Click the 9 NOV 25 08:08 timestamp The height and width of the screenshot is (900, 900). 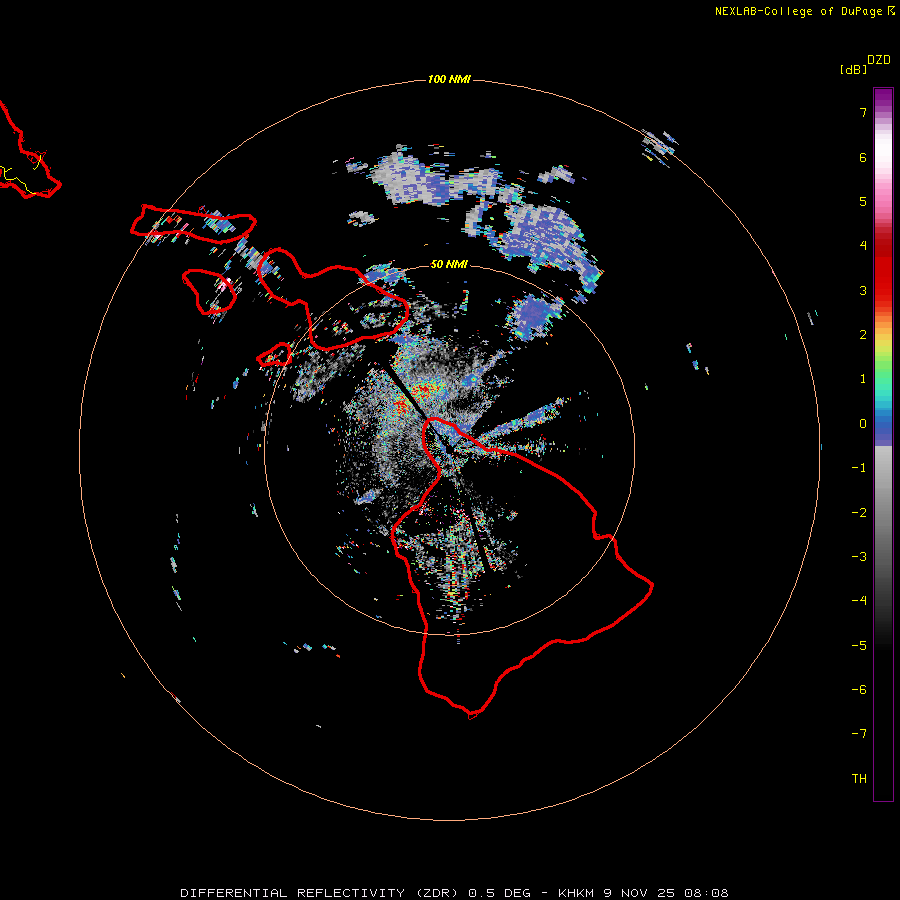666,893
